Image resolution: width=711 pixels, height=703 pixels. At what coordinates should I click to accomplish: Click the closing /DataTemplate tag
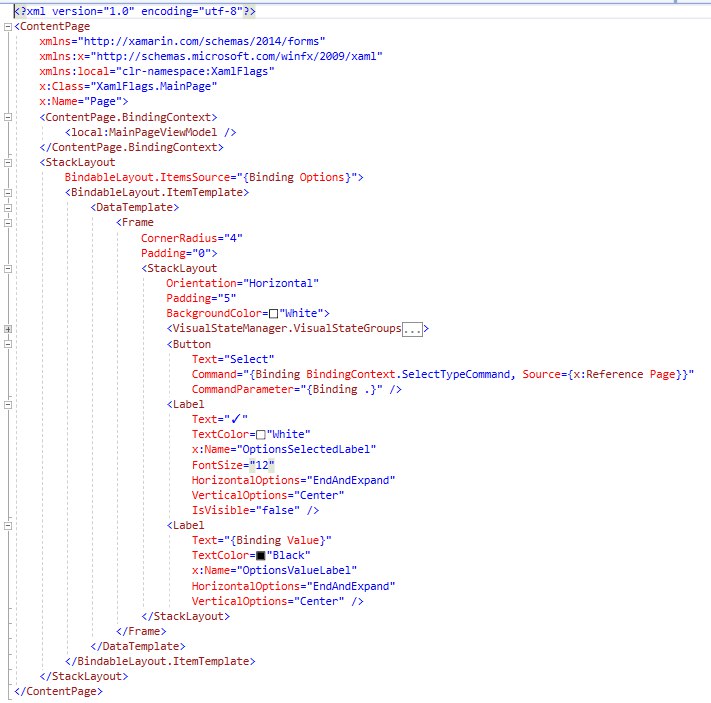[138, 646]
